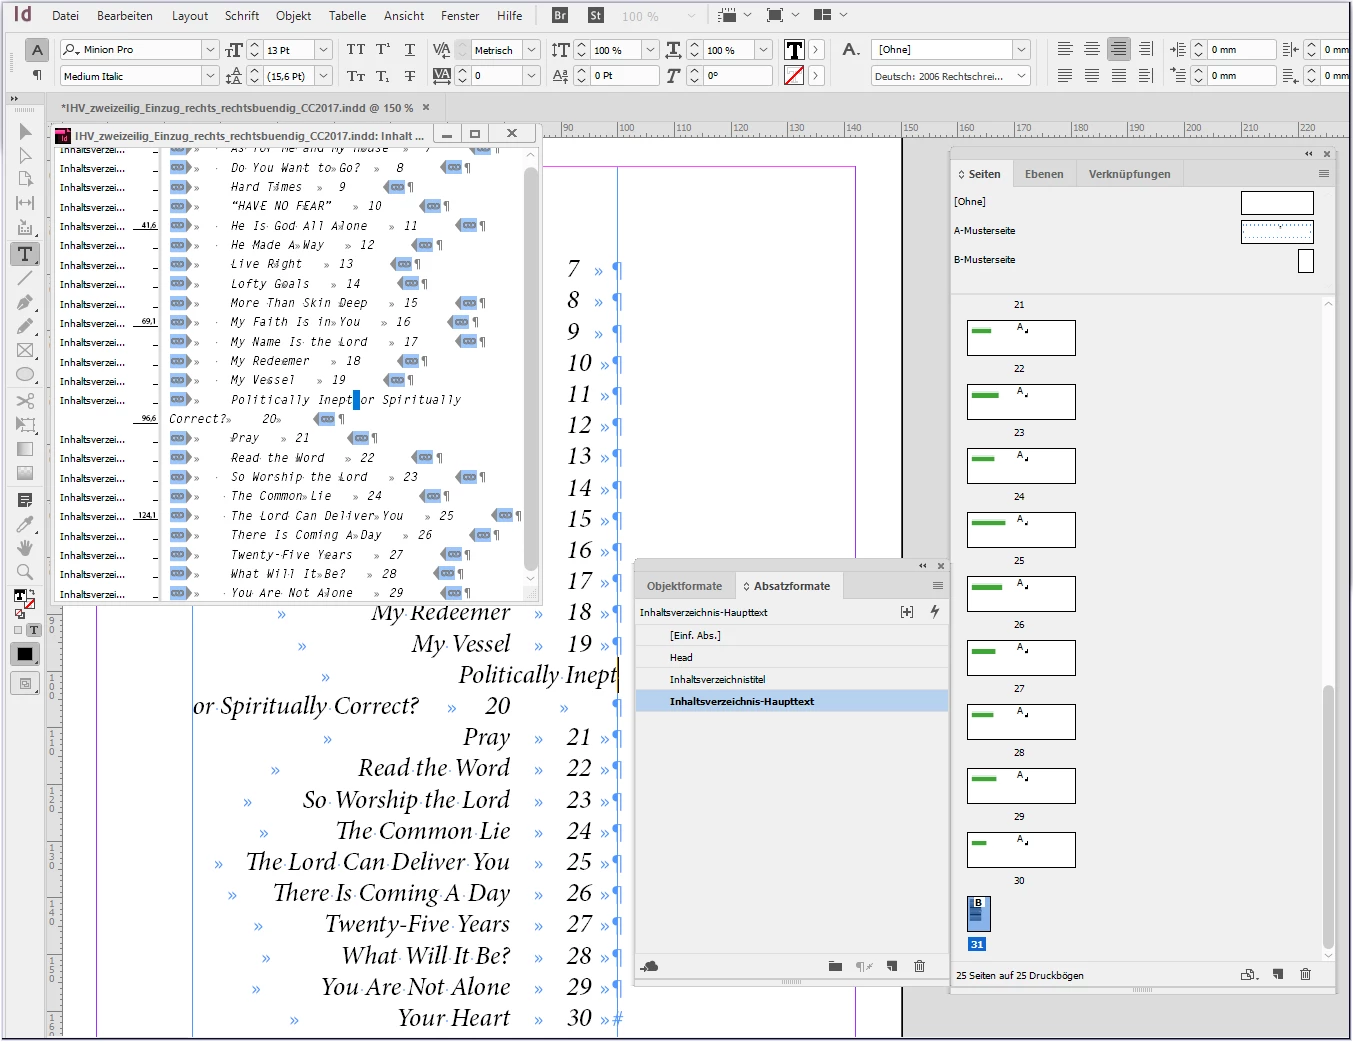The width and height of the screenshot is (1353, 1042).
Task: Select page 31 thumbnail in Seiten panel
Action: tap(978, 913)
